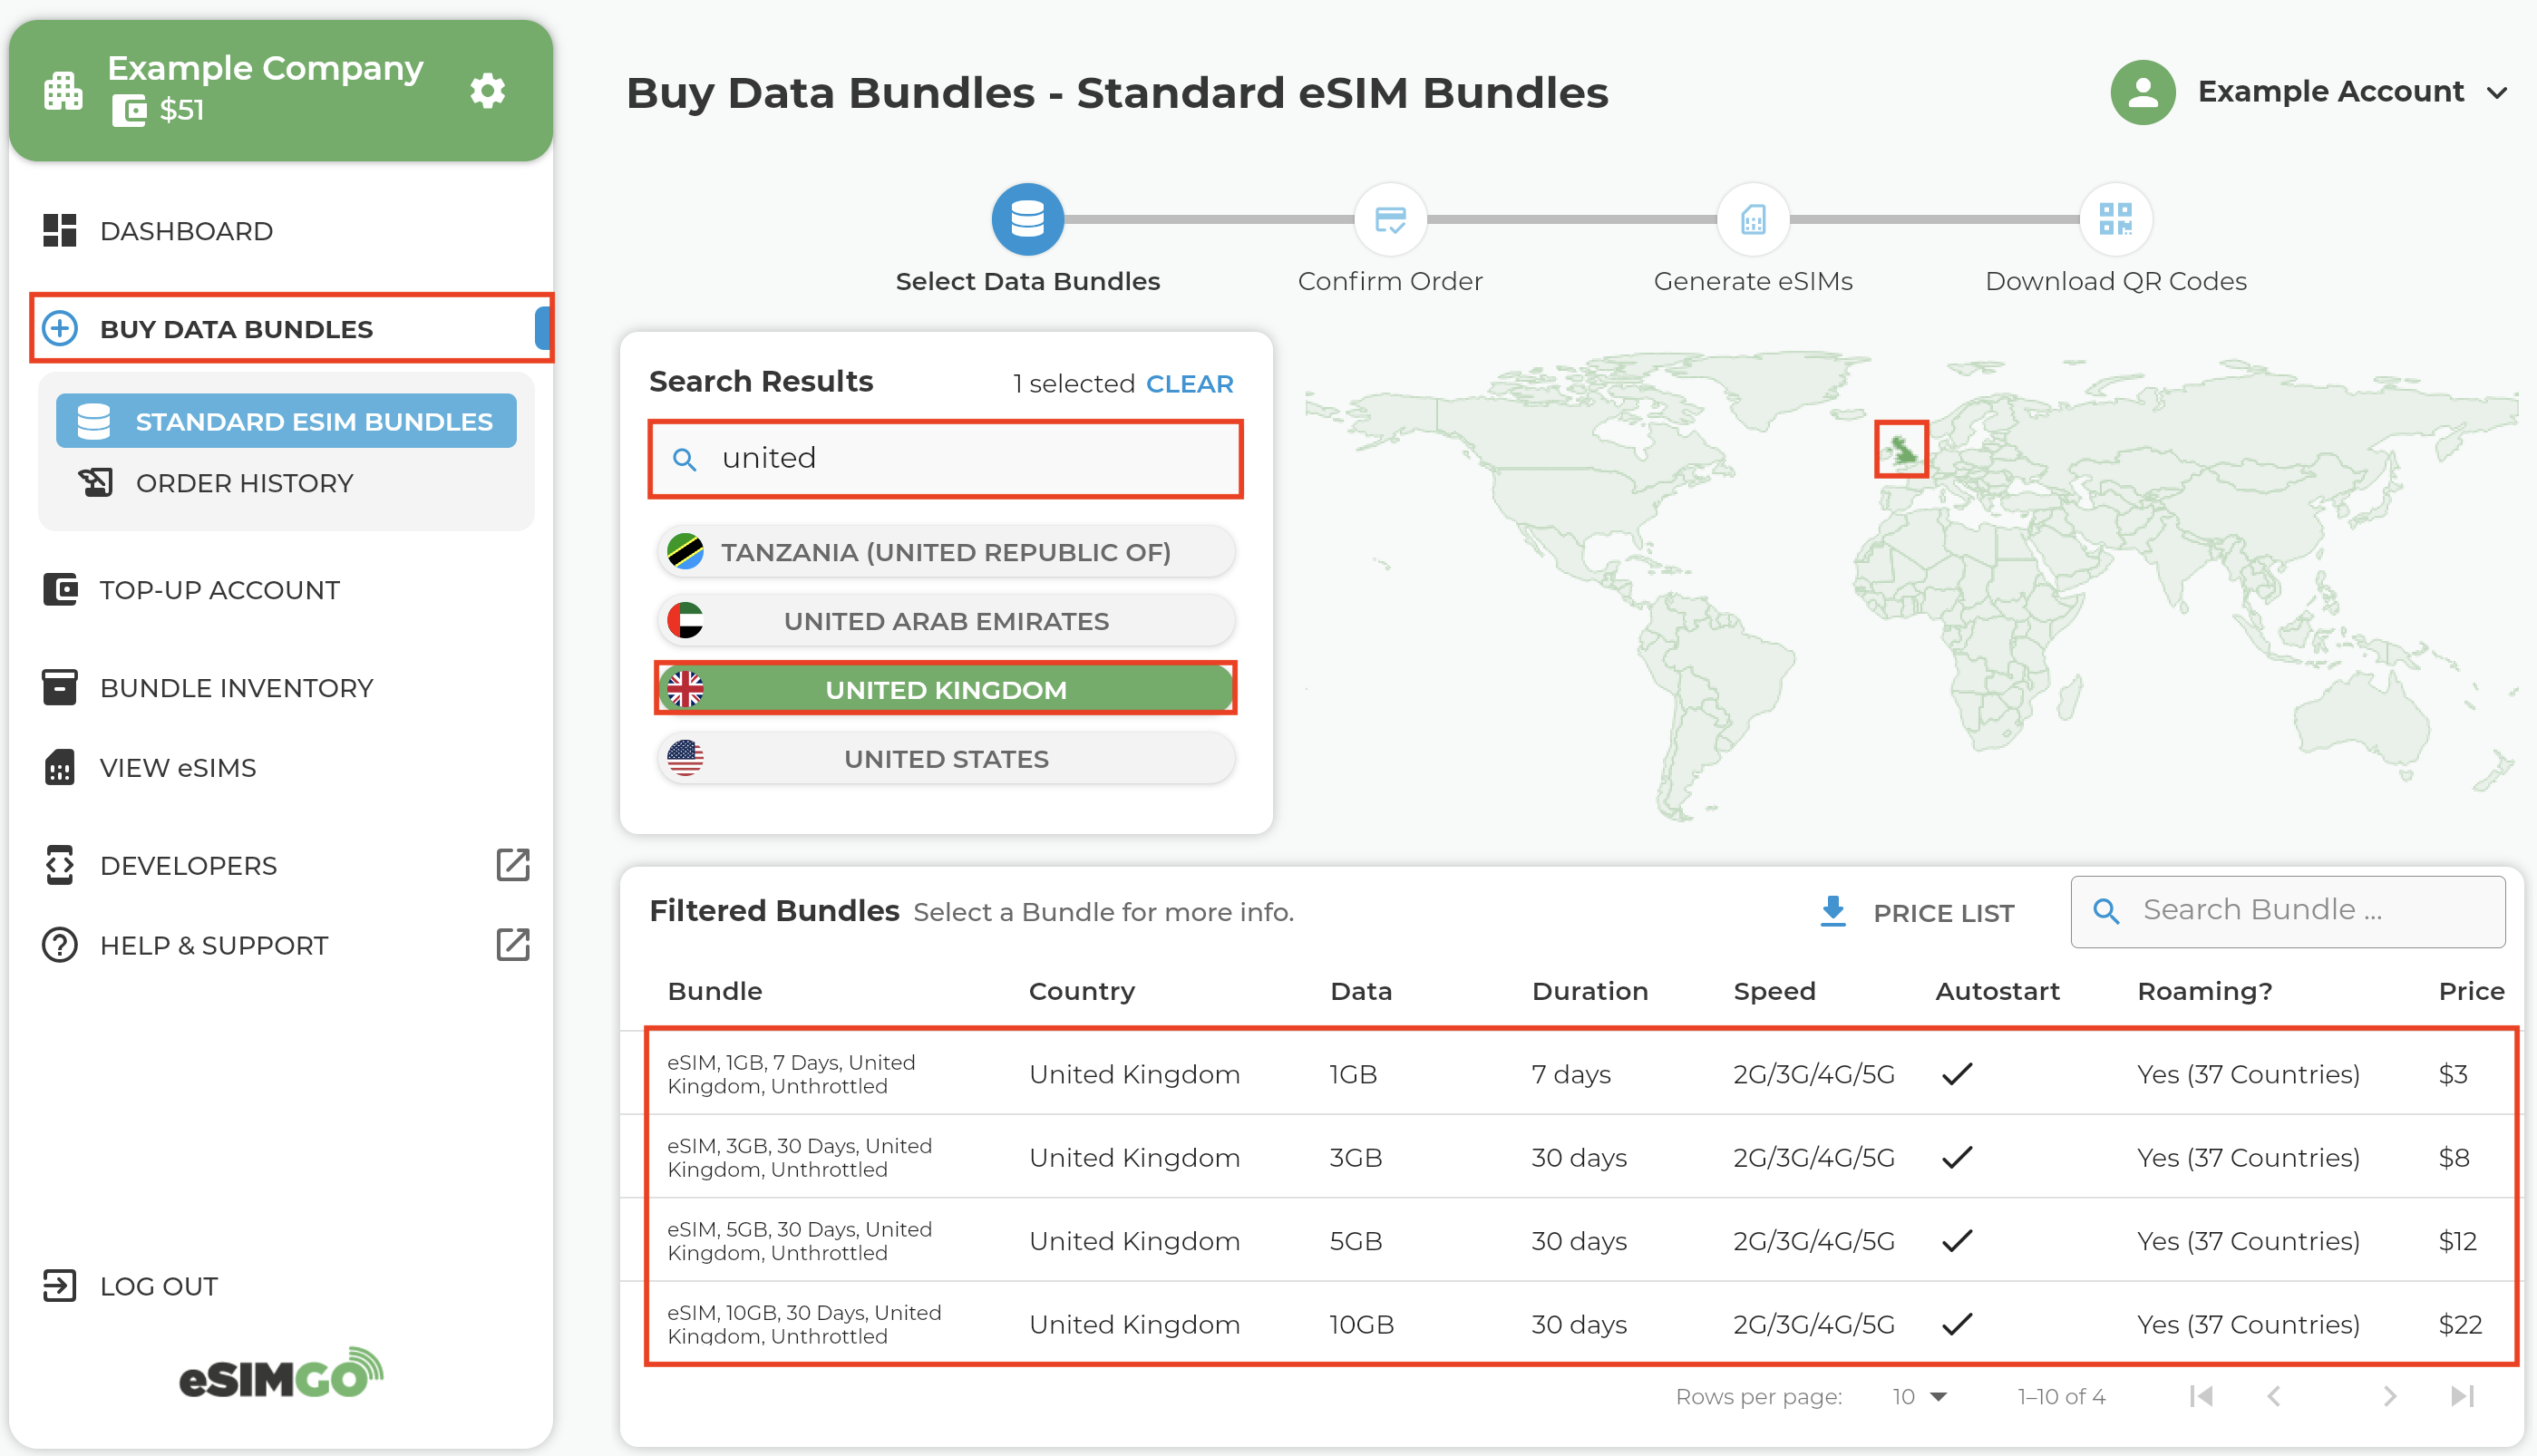Select United States country chip
Screen dimensions: 2537x1456
945,758
